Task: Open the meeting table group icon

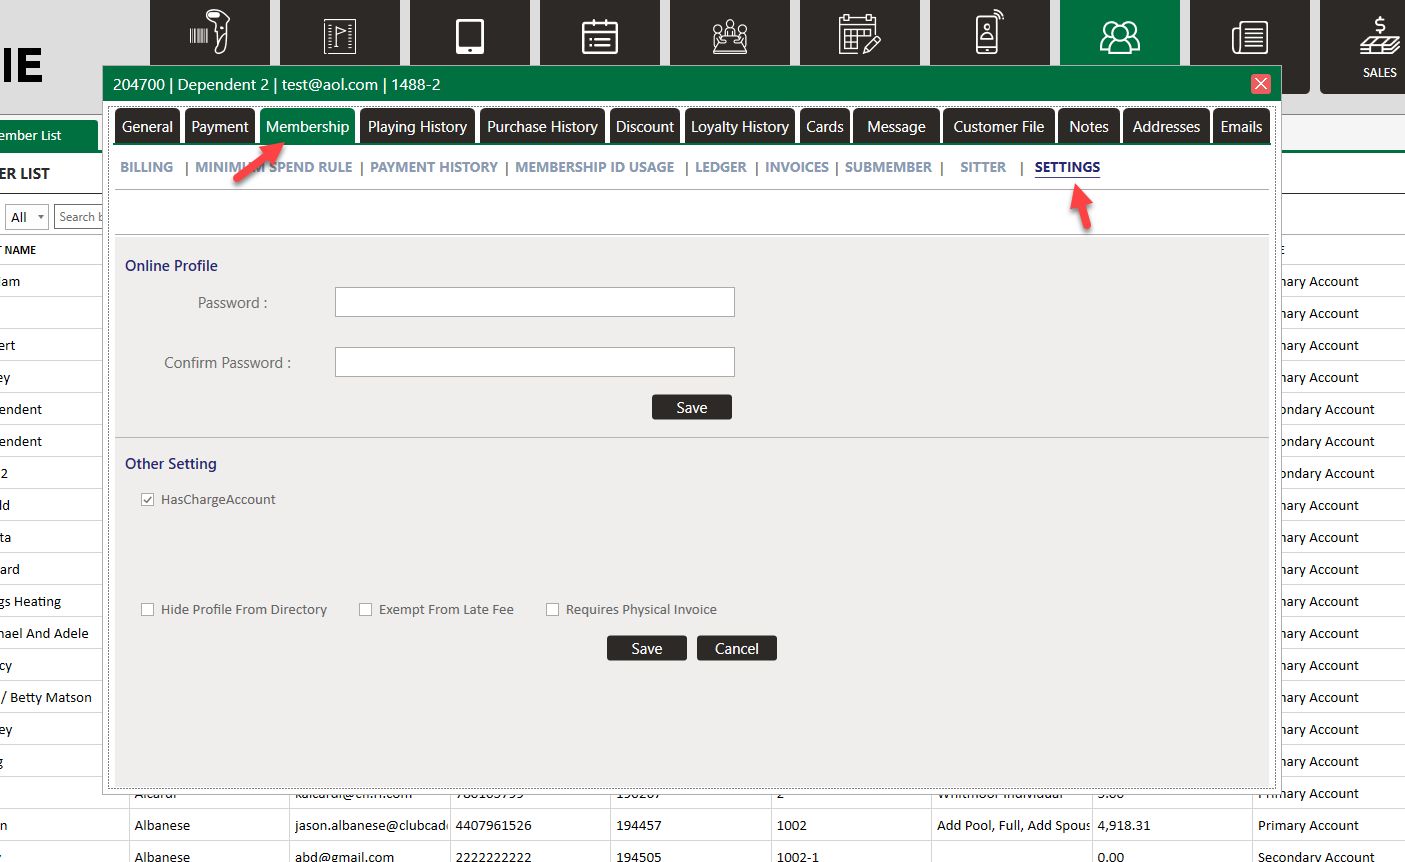Action: (x=730, y=36)
